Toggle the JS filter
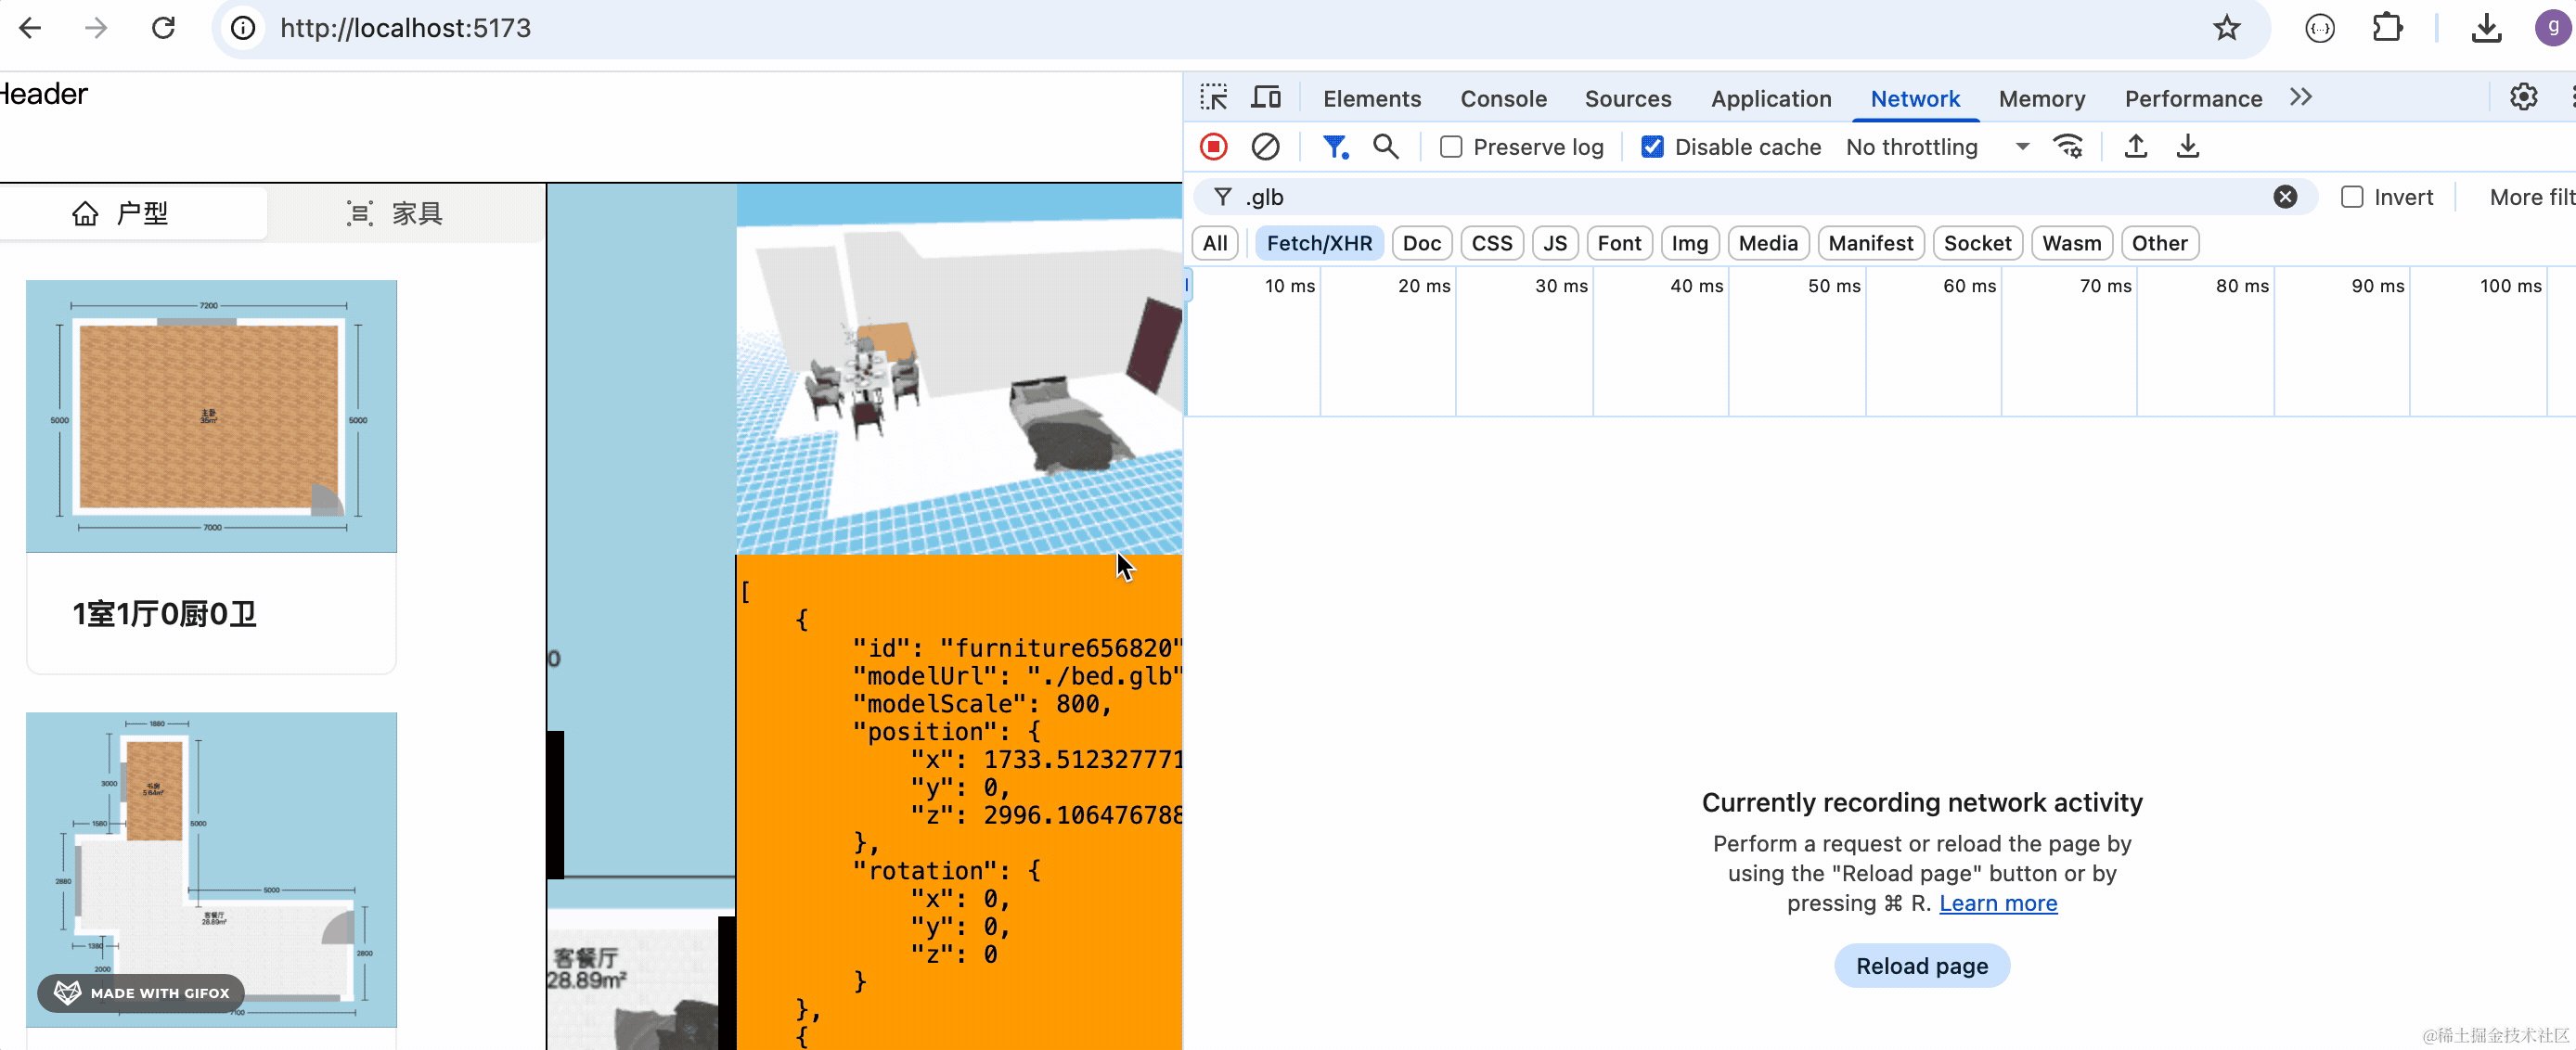Viewport: 2576px width, 1050px height. point(1554,243)
